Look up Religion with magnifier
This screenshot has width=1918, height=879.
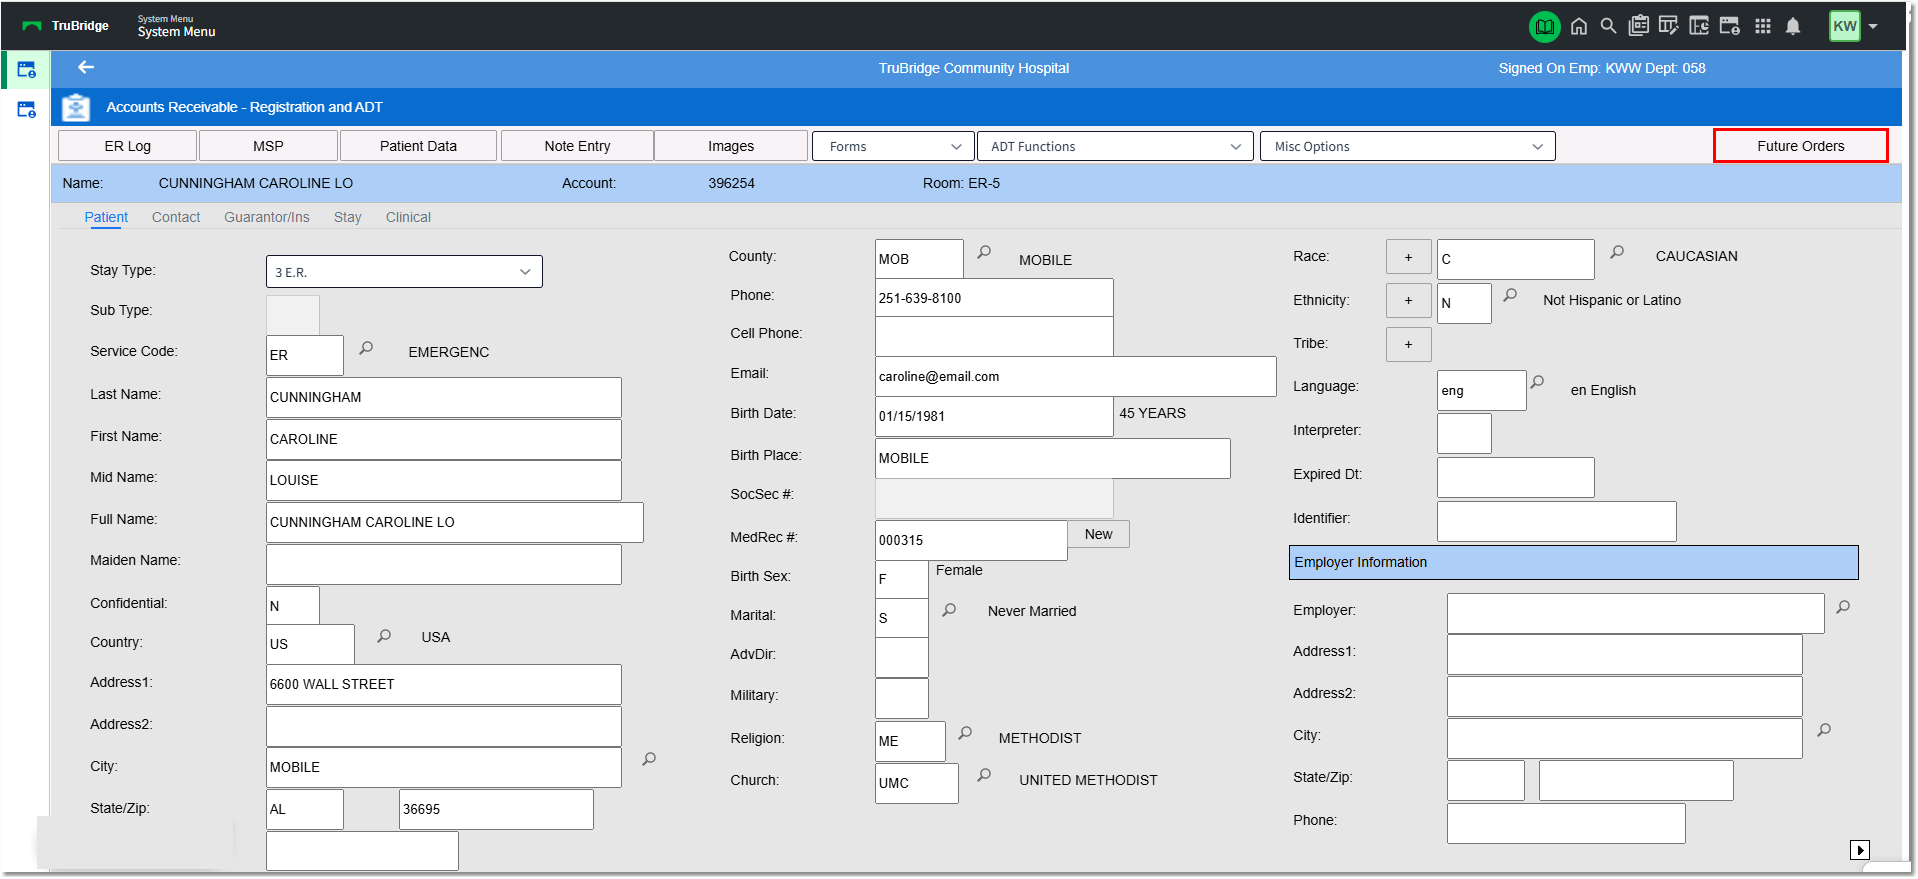point(965,734)
